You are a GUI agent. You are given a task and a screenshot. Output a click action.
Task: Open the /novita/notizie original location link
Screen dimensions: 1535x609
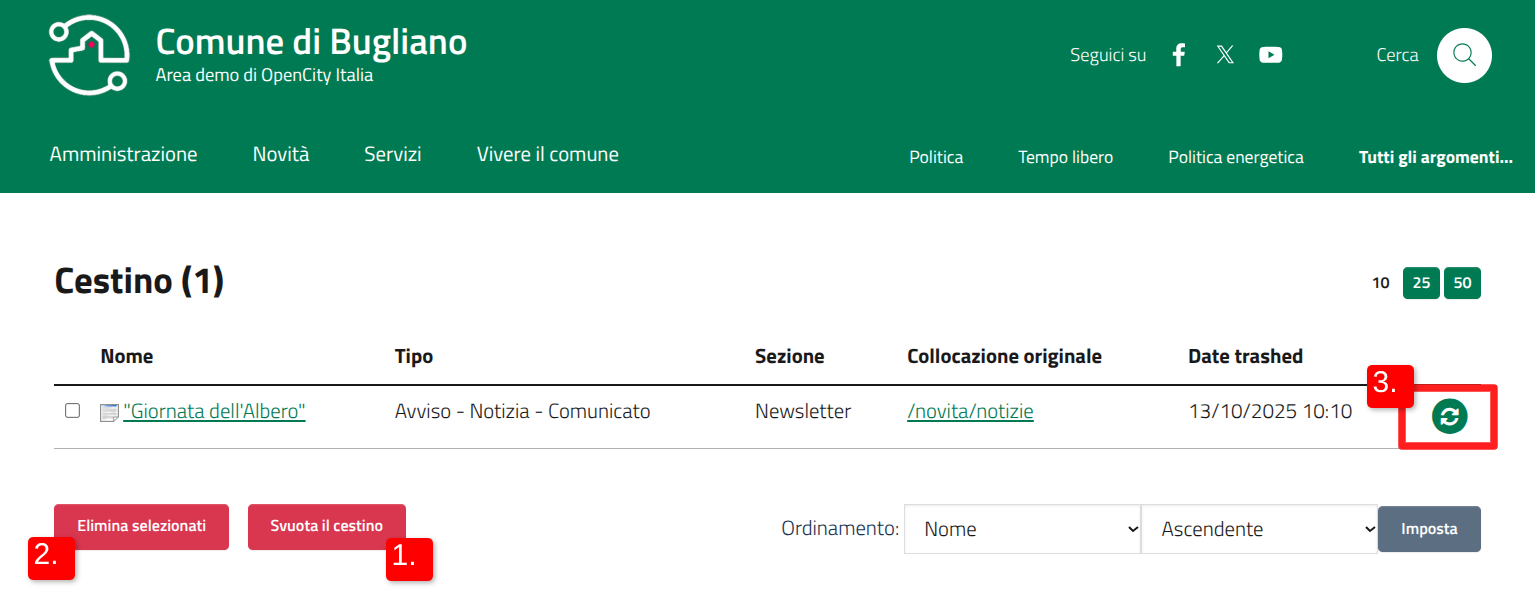click(970, 411)
